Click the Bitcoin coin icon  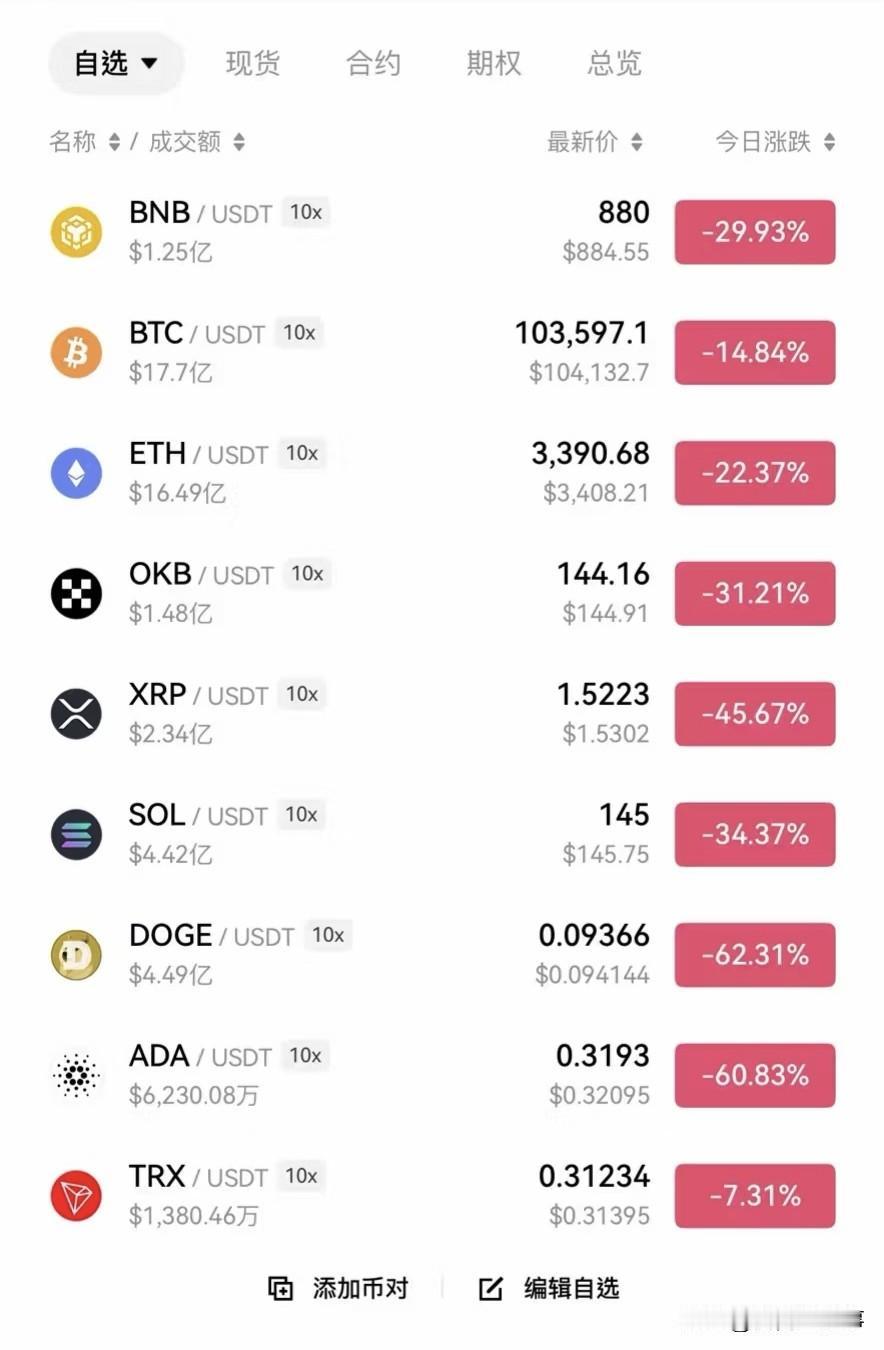pos(76,352)
